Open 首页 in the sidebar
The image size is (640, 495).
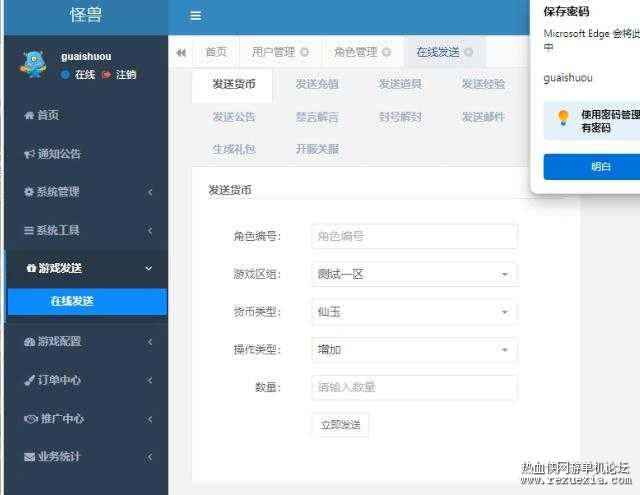pos(87,115)
